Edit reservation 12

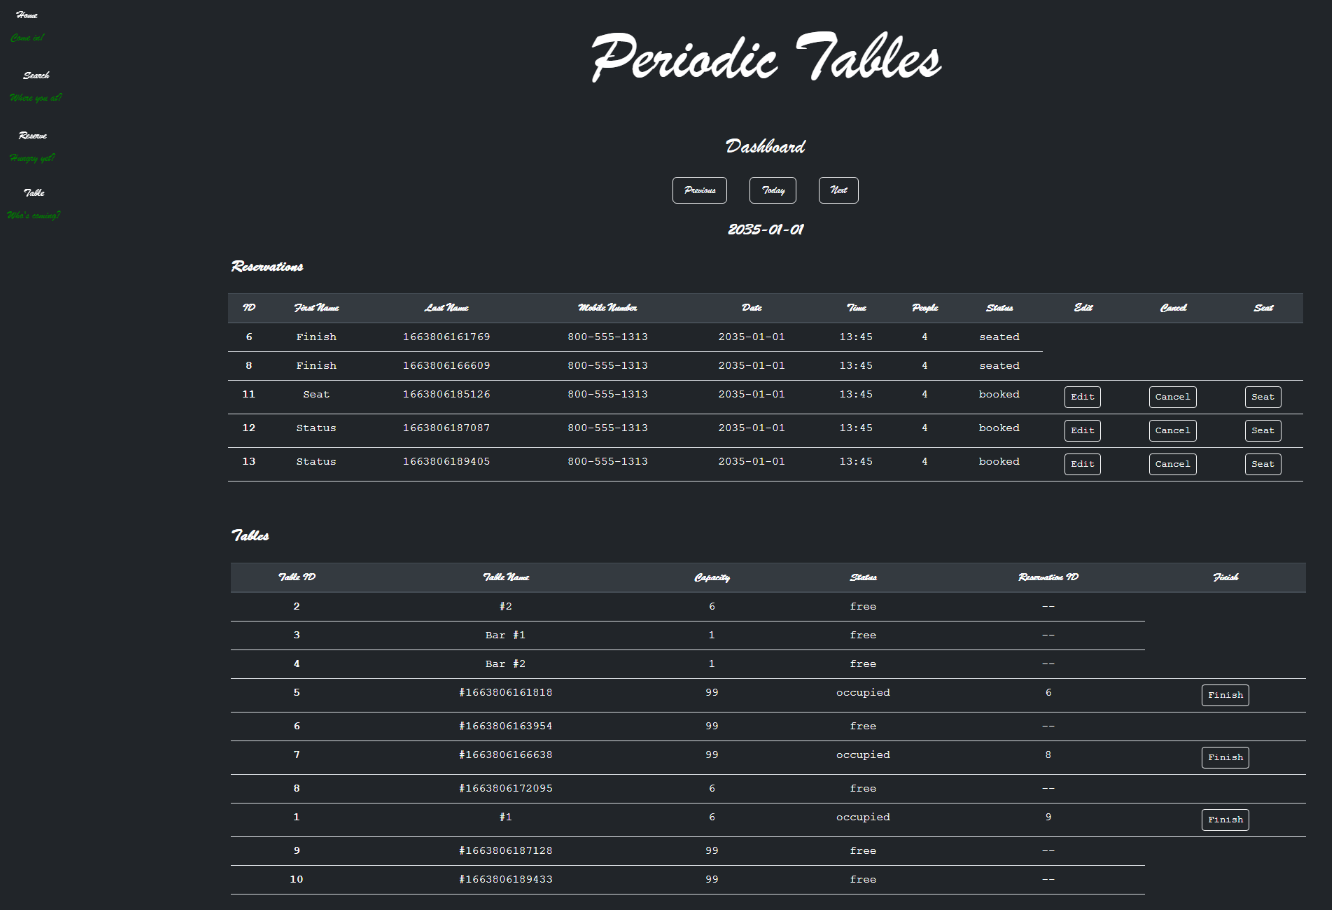tap(1082, 430)
